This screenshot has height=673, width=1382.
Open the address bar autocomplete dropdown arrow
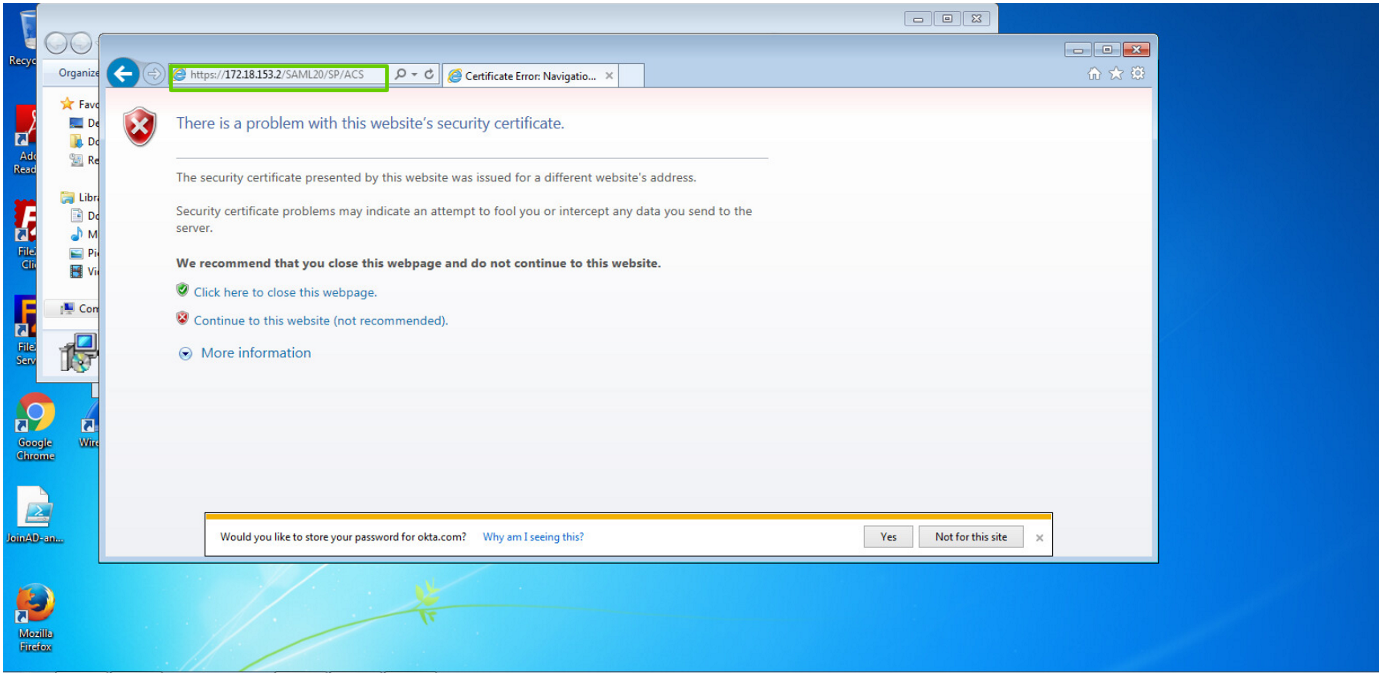click(x=414, y=75)
